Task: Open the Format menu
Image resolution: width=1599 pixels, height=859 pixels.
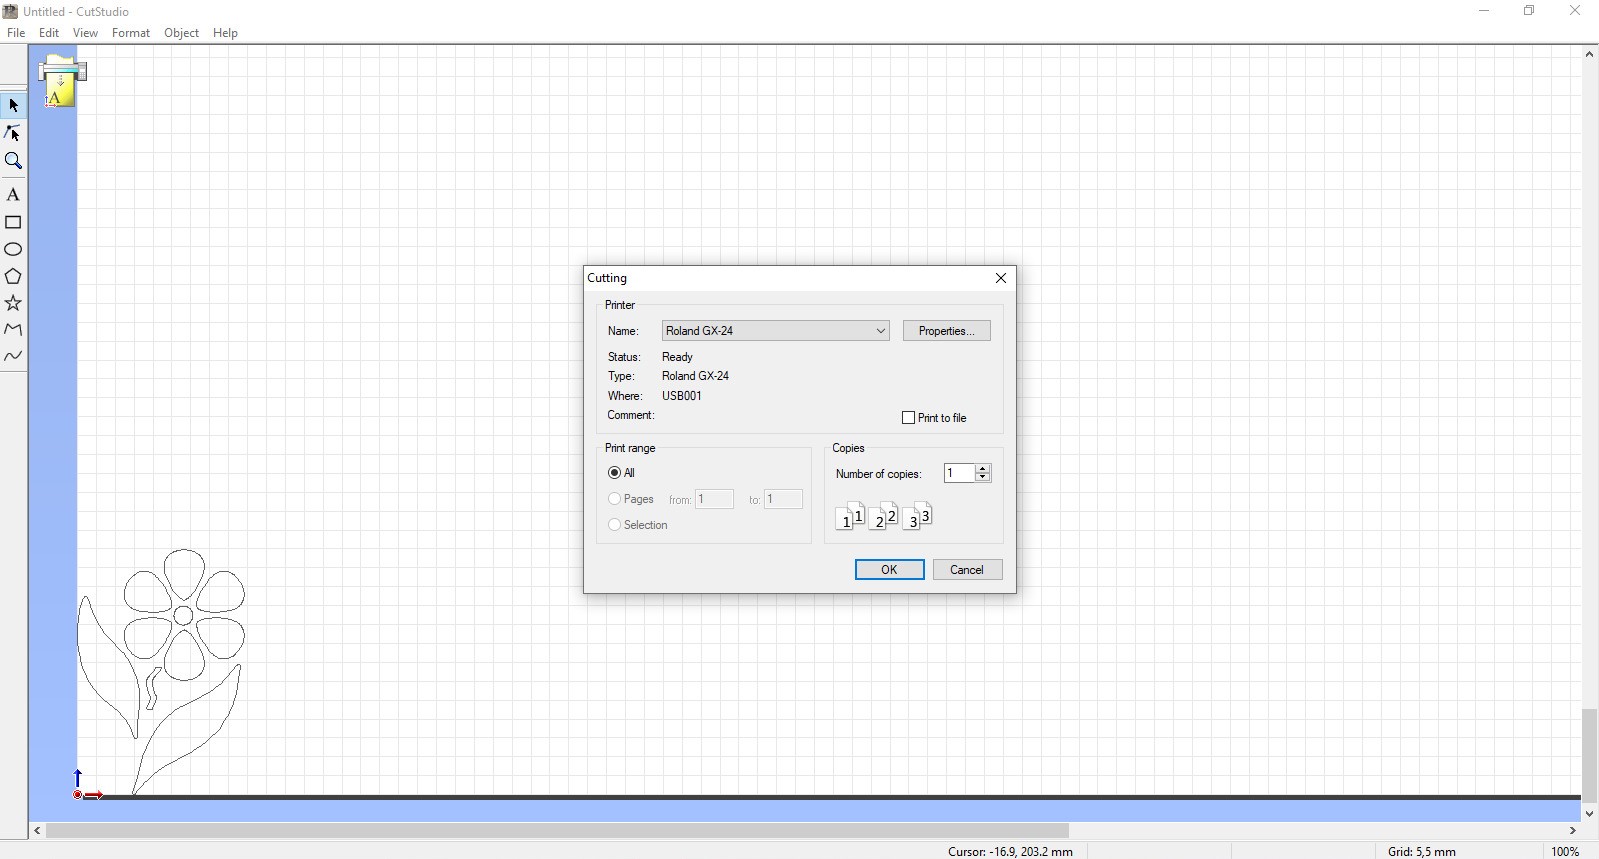Action: 131,33
